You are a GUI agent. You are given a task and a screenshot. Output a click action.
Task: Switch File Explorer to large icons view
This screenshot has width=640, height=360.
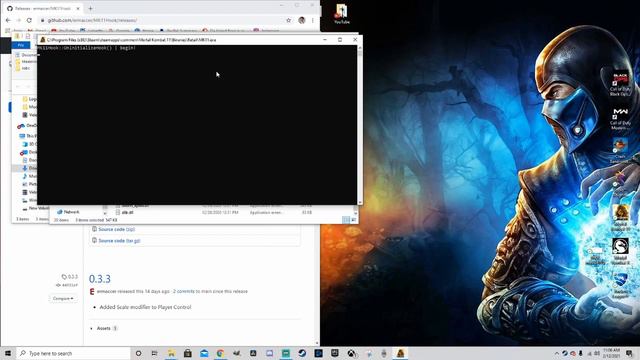point(353,220)
